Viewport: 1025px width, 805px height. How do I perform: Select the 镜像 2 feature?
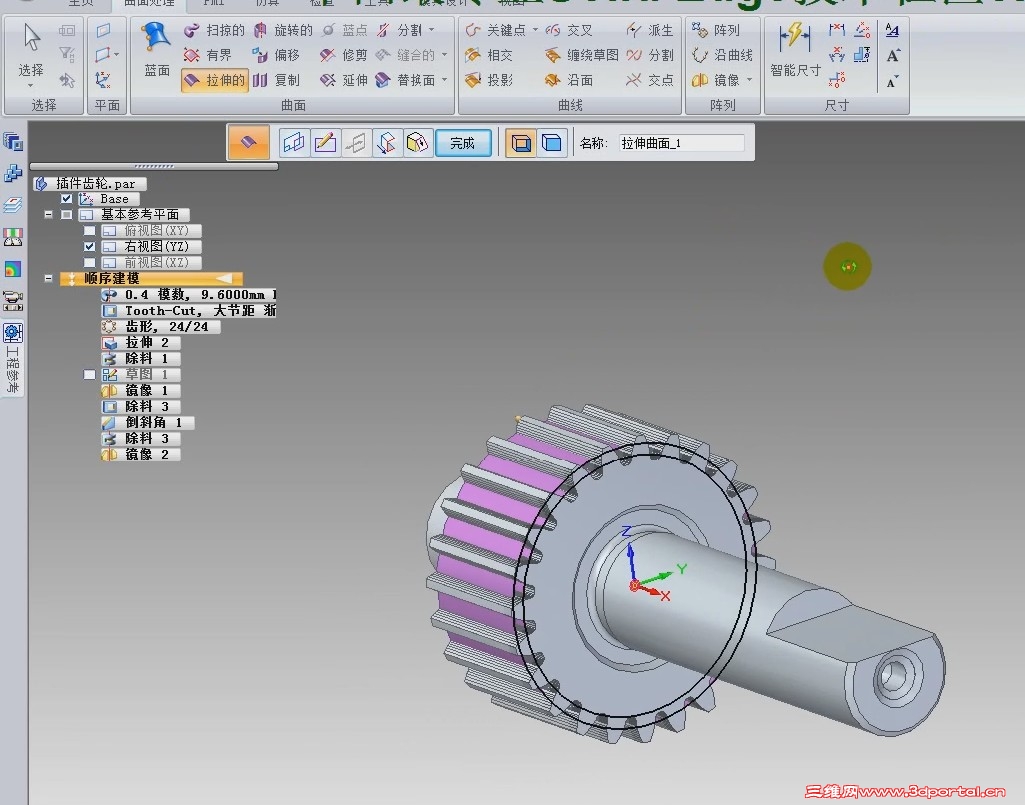click(140, 454)
